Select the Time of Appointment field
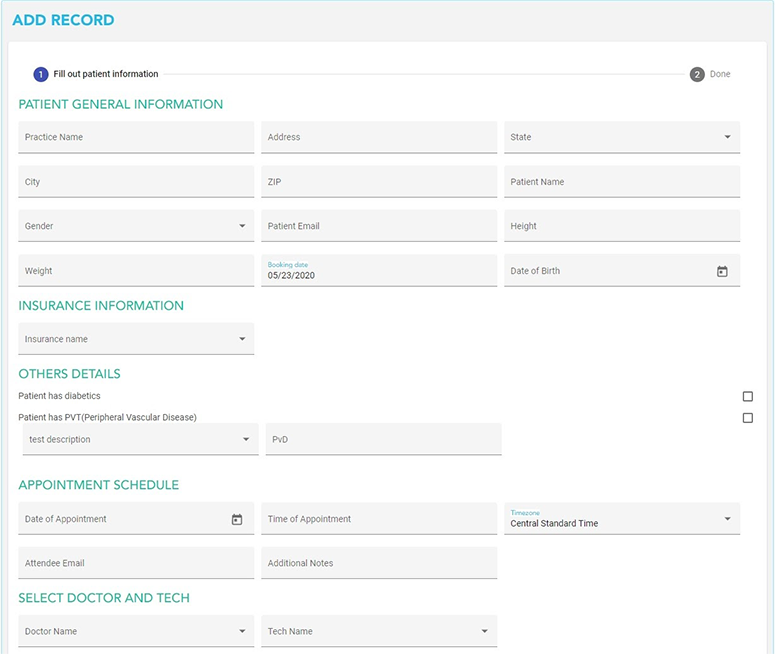 pos(379,519)
